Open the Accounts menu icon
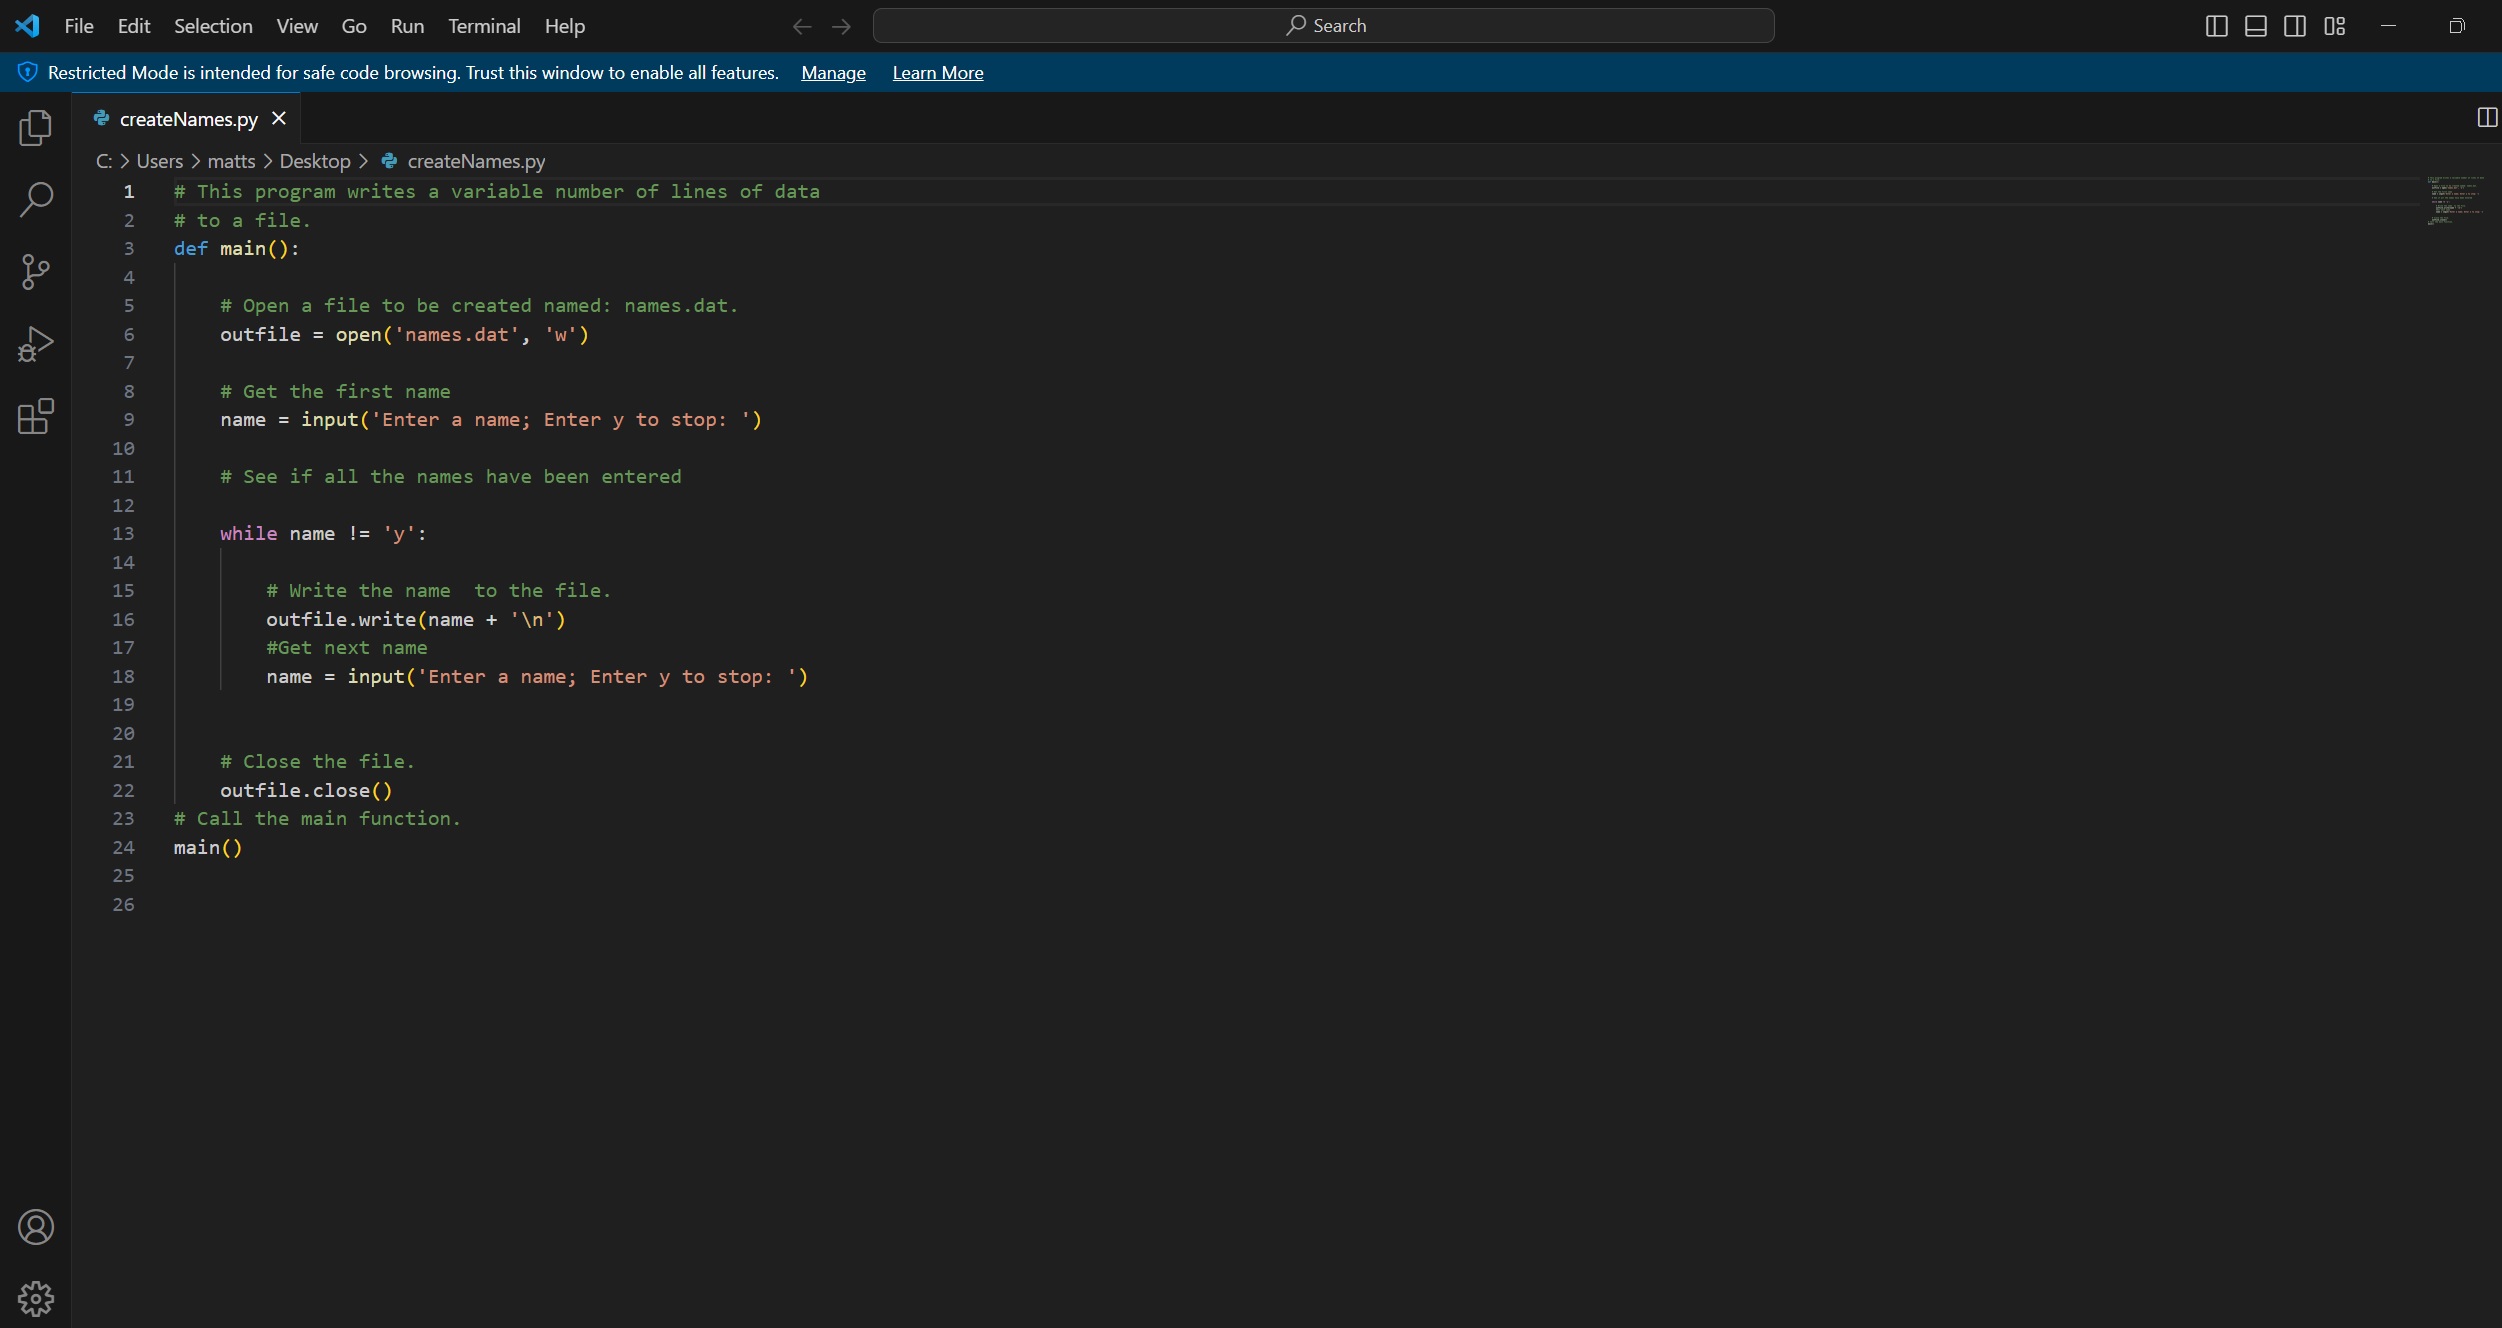Image resolution: width=2502 pixels, height=1328 pixels. coord(36,1227)
